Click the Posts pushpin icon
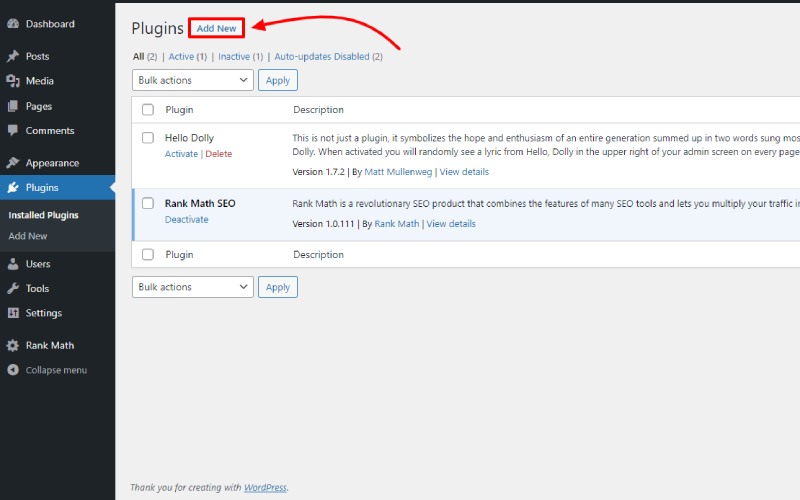800x500 pixels. pos(13,56)
